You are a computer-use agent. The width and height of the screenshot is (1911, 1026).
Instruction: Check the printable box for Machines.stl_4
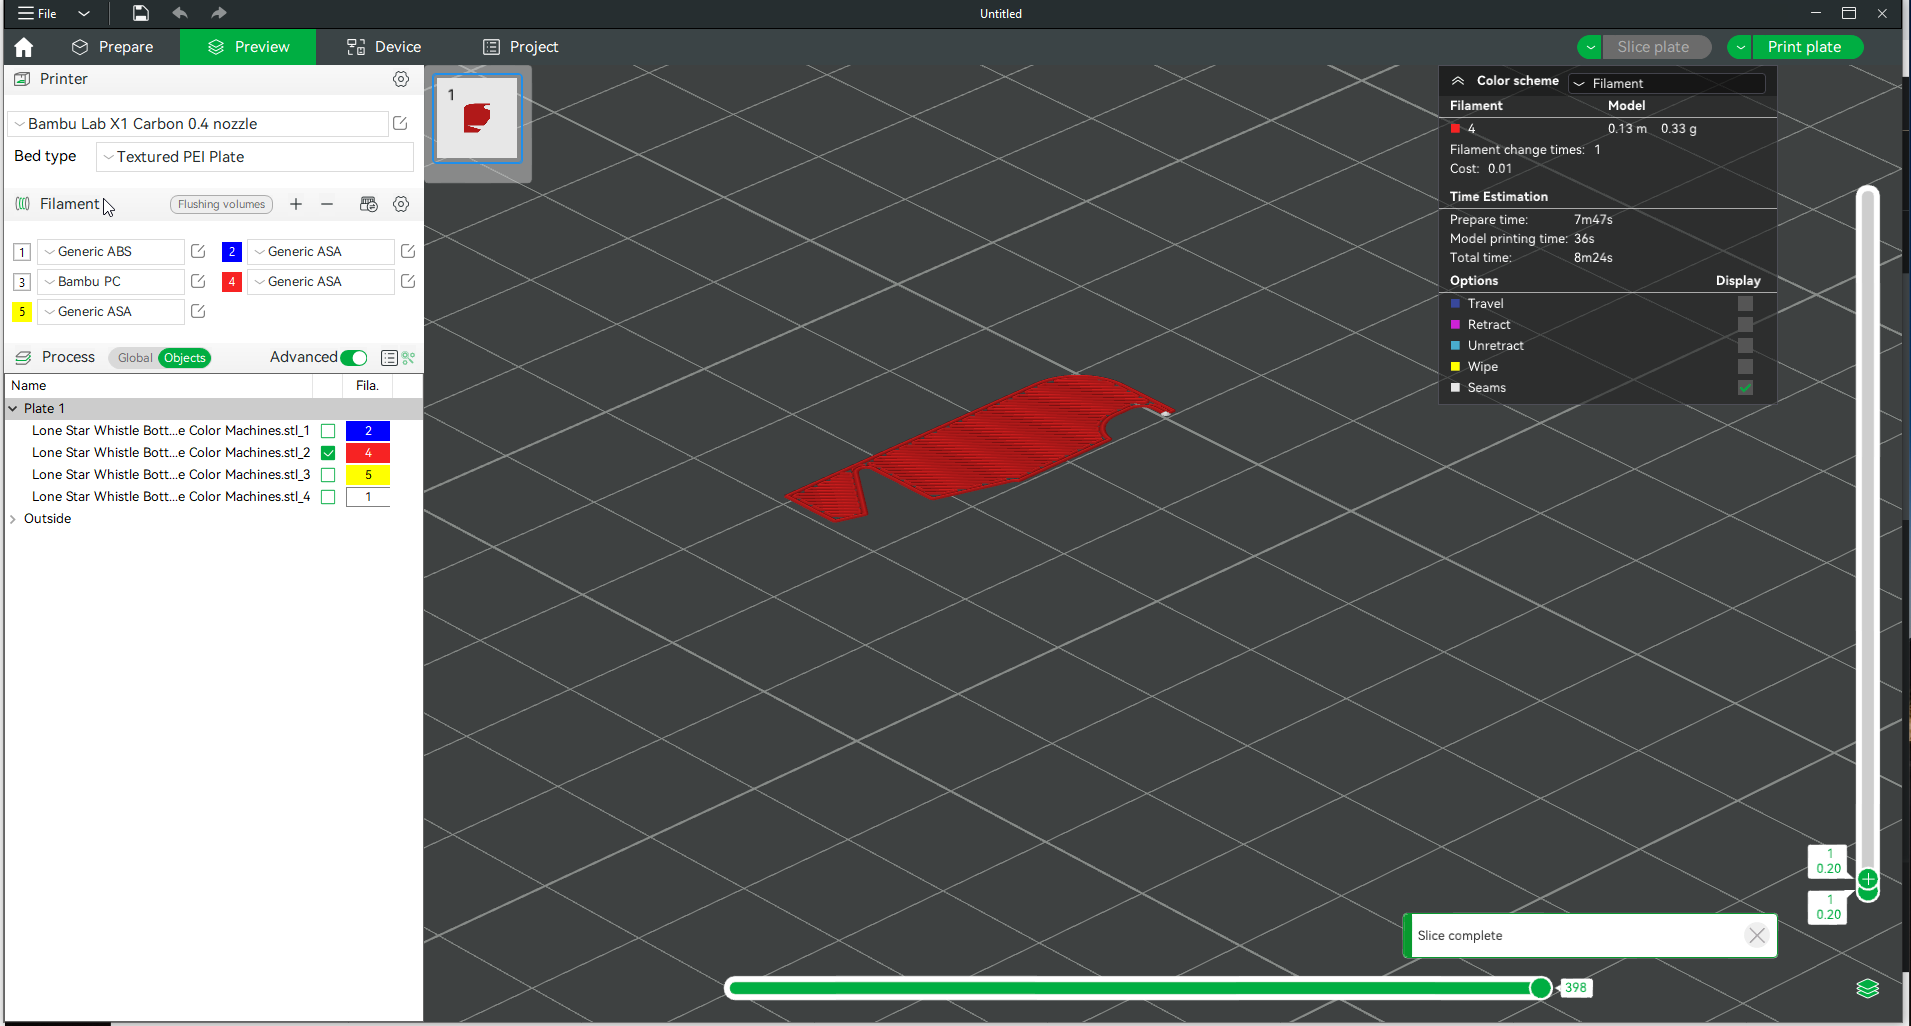pyautogui.click(x=328, y=497)
